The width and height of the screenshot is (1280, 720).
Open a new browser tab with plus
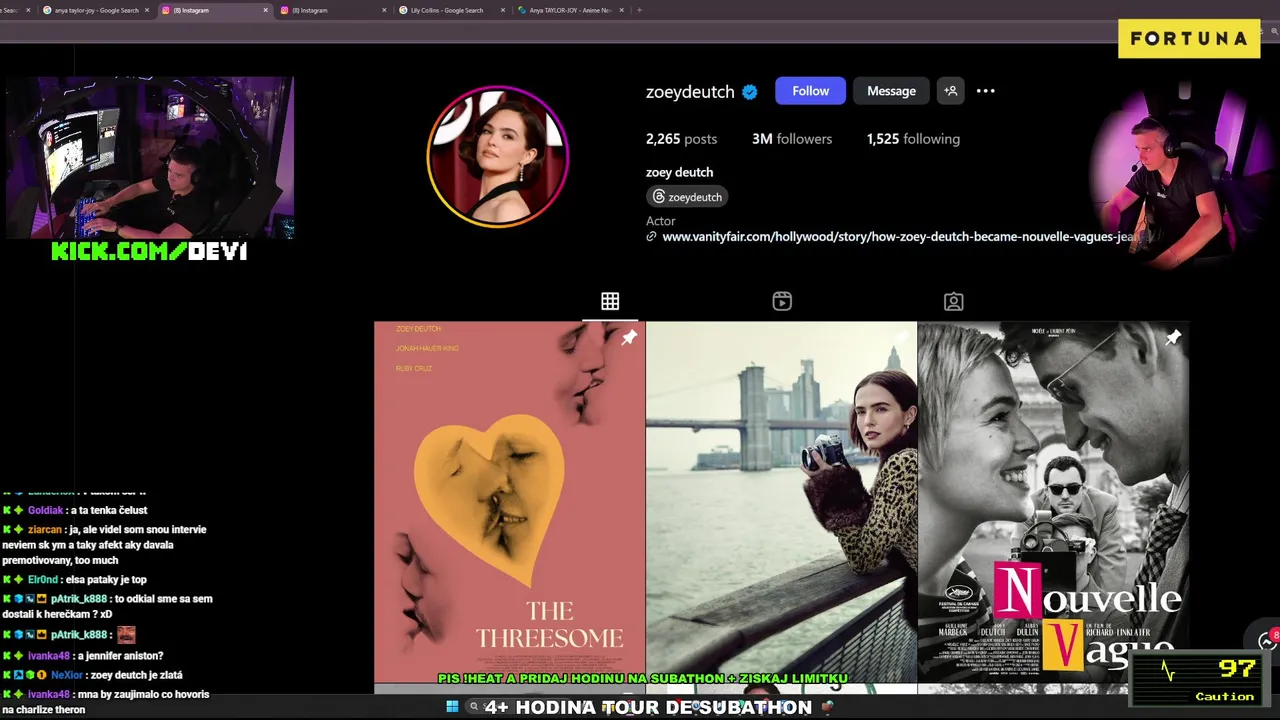click(639, 10)
